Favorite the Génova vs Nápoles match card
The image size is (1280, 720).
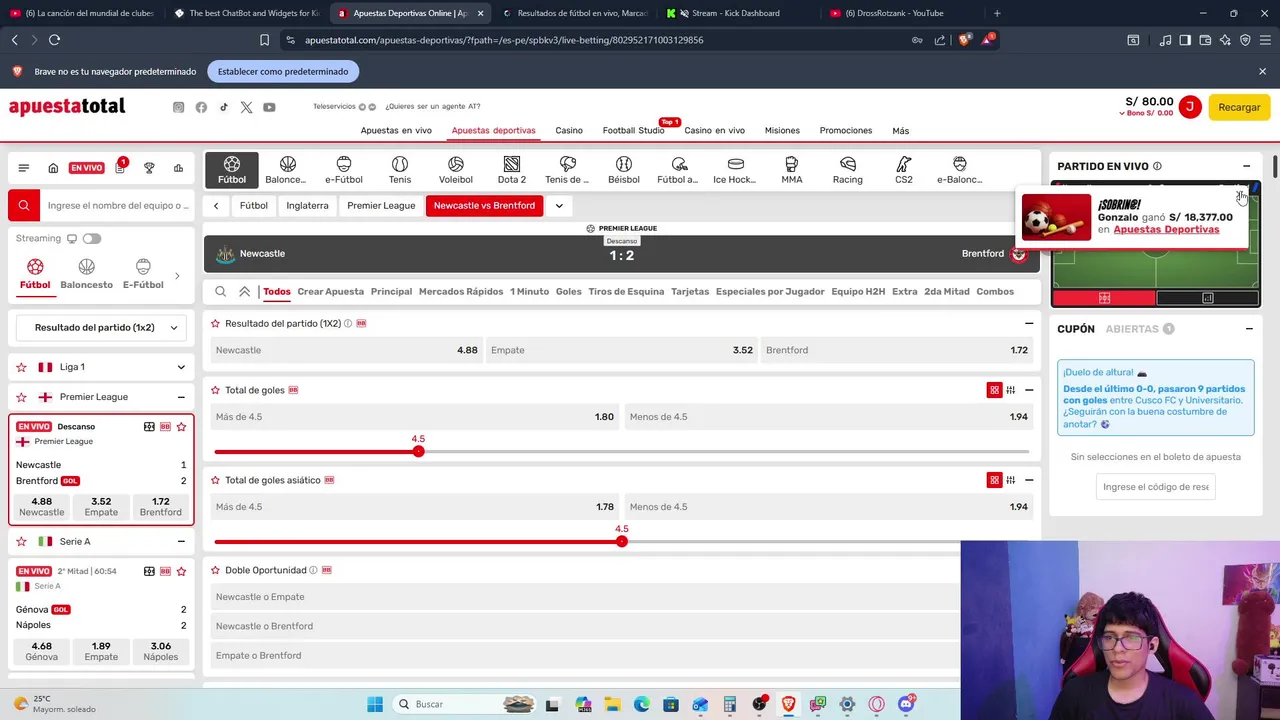(x=181, y=571)
